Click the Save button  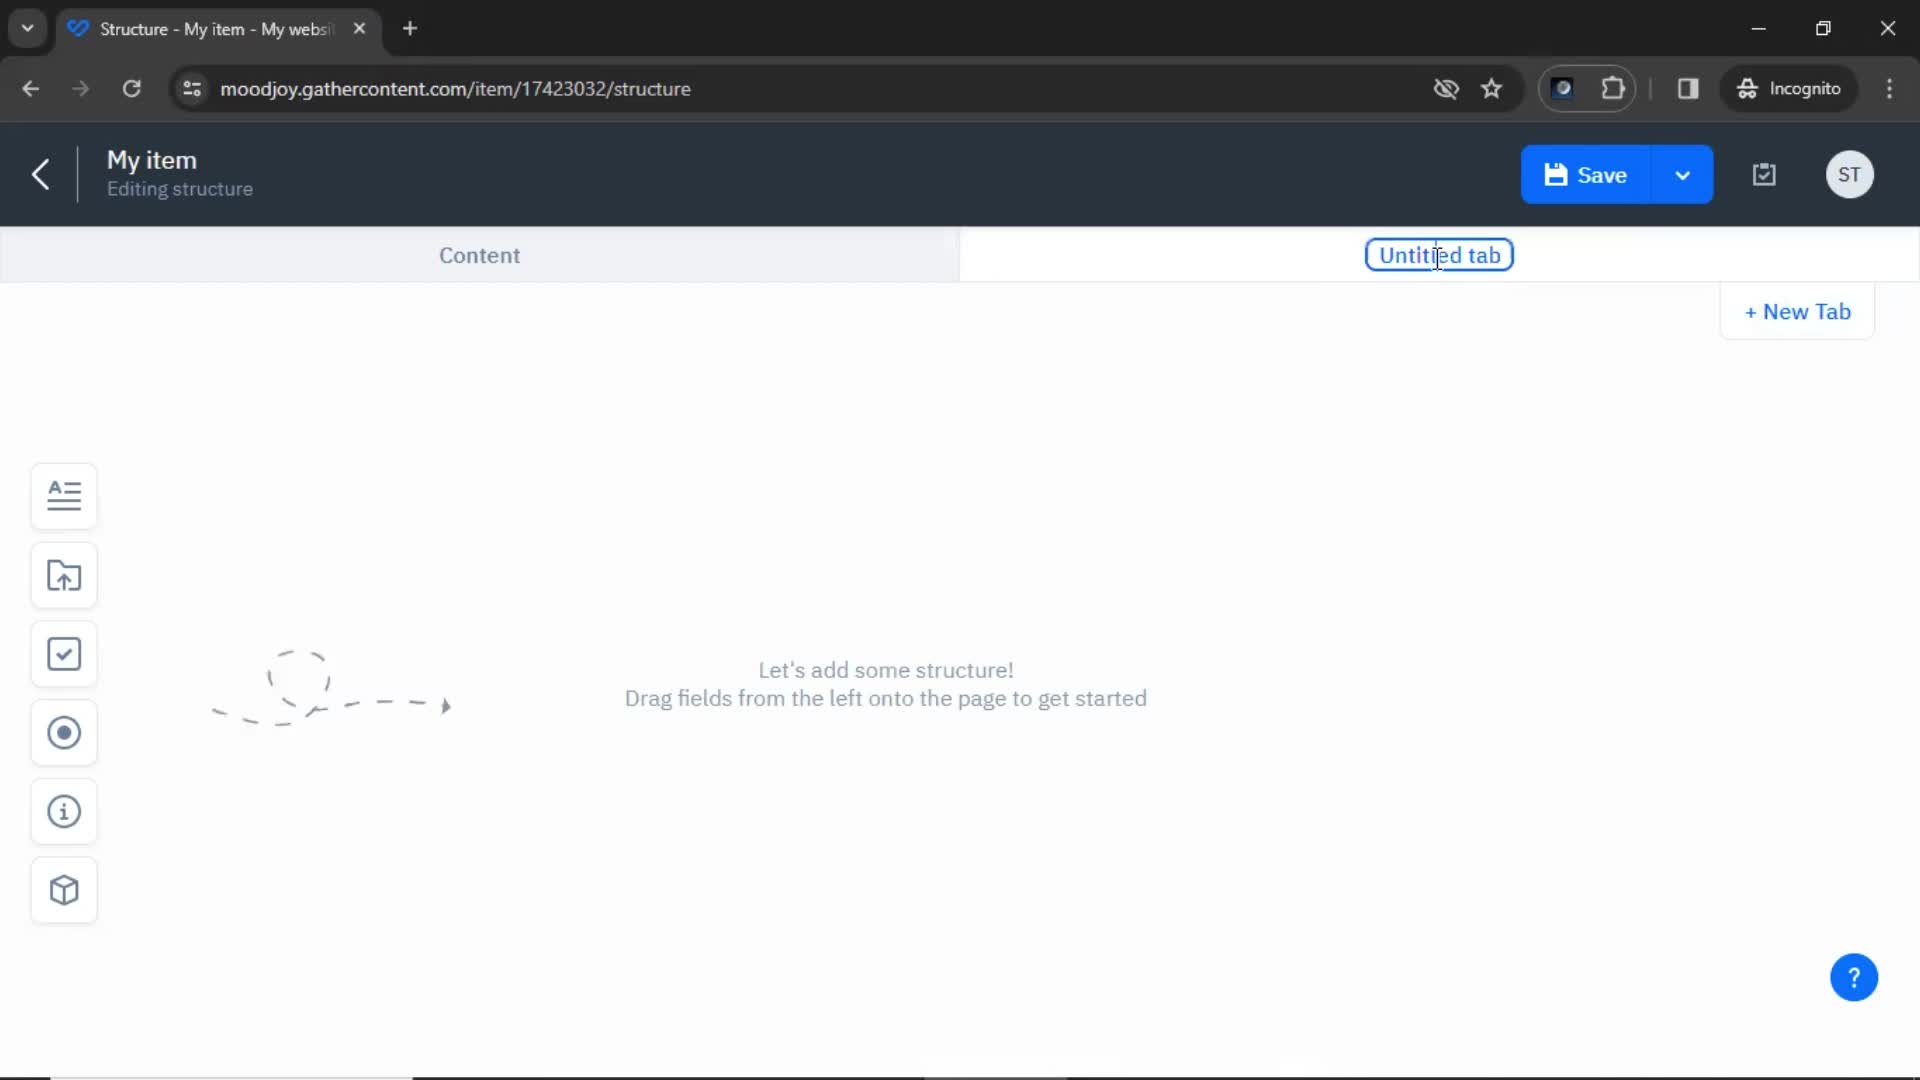point(1586,175)
